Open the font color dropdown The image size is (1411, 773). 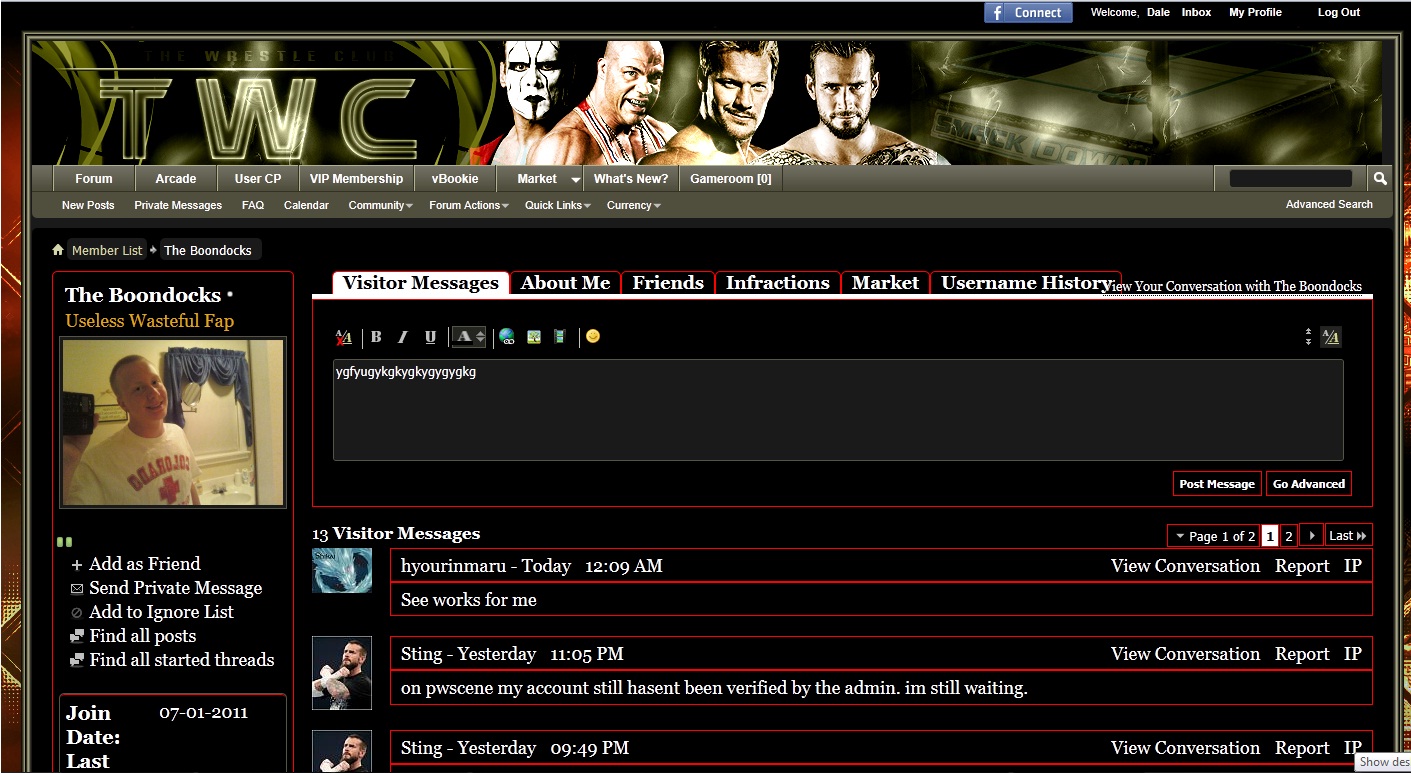pyautogui.click(x=469, y=337)
